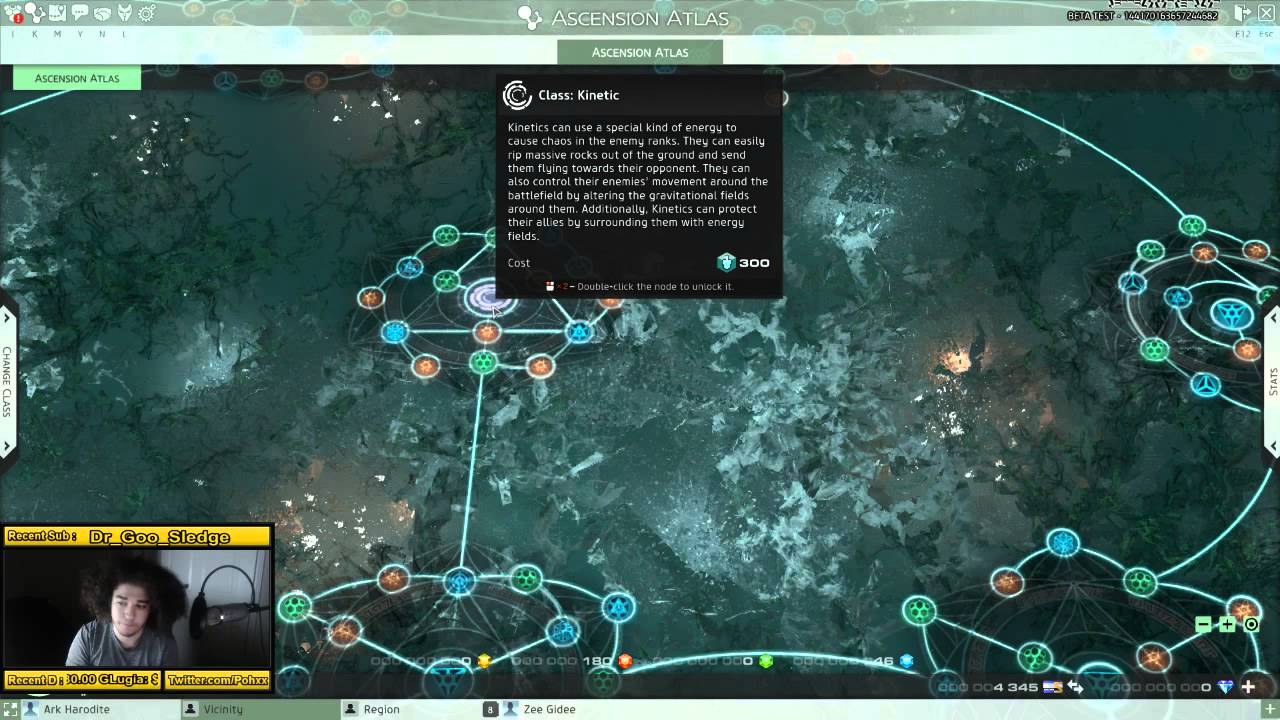Select orange node directly below Kinetic class node
Image resolution: width=1280 pixels, height=720 pixels.
click(487, 332)
